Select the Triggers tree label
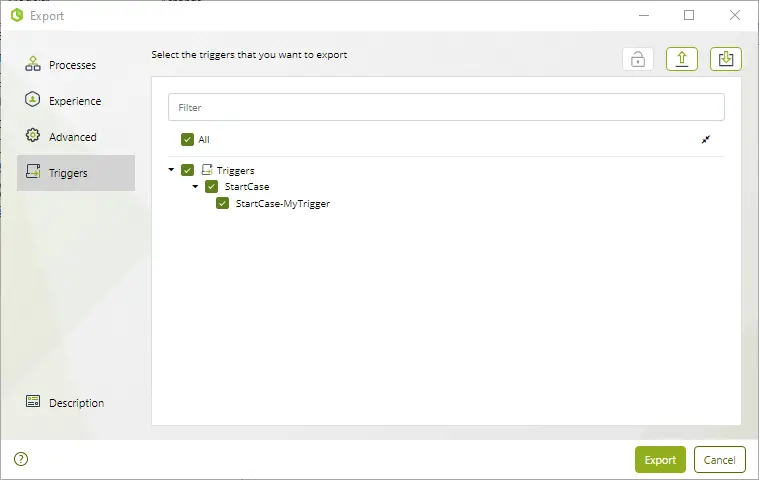 235,170
